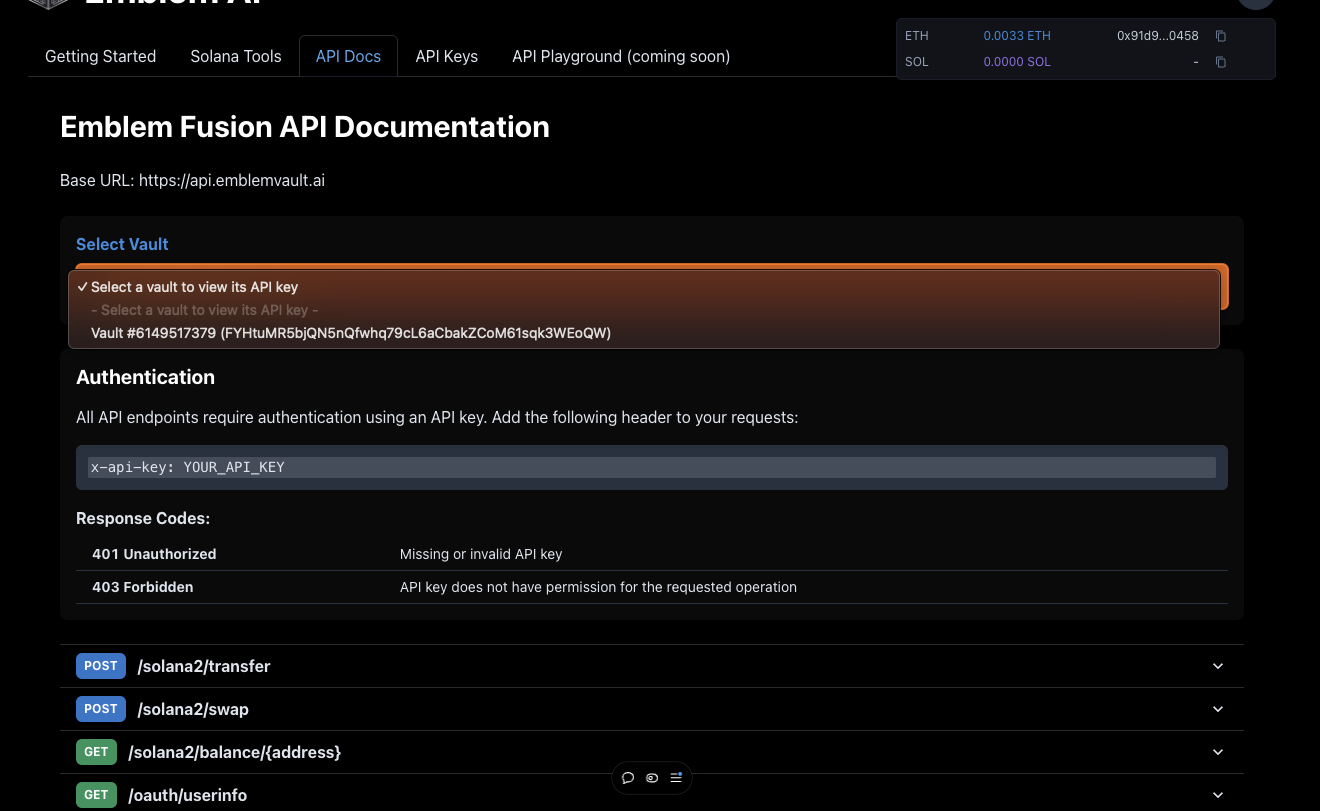This screenshot has height=811, width=1320.
Task: Click the POST badge for /solana2/transfer
Action: [101, 666]
